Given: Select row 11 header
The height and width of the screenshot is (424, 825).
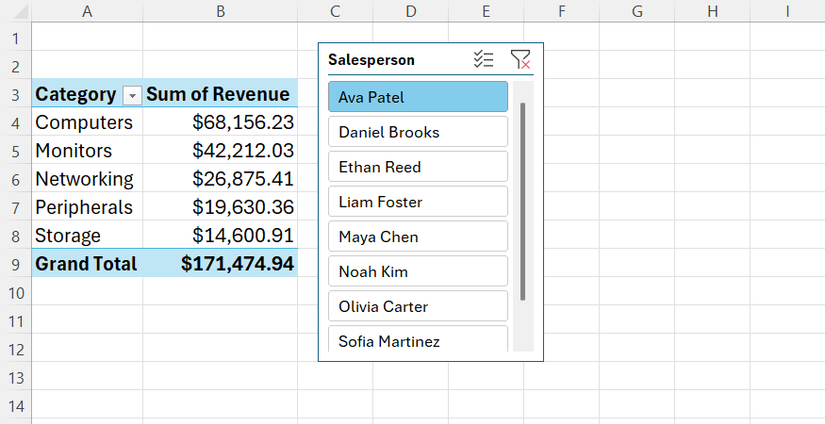Looking at the screenshot, I should click(16, 320).
